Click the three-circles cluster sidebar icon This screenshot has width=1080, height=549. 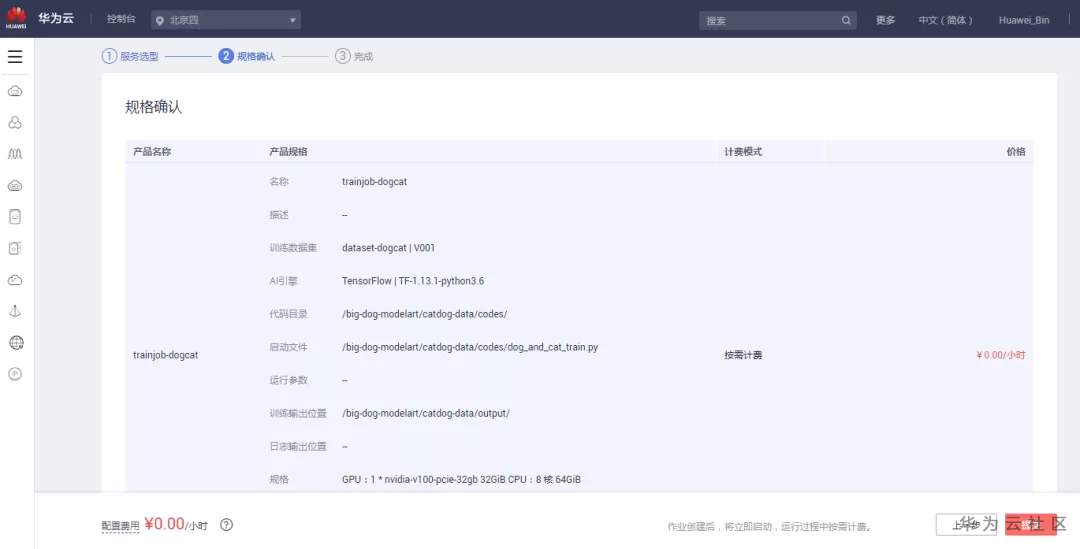coord(15,123)
